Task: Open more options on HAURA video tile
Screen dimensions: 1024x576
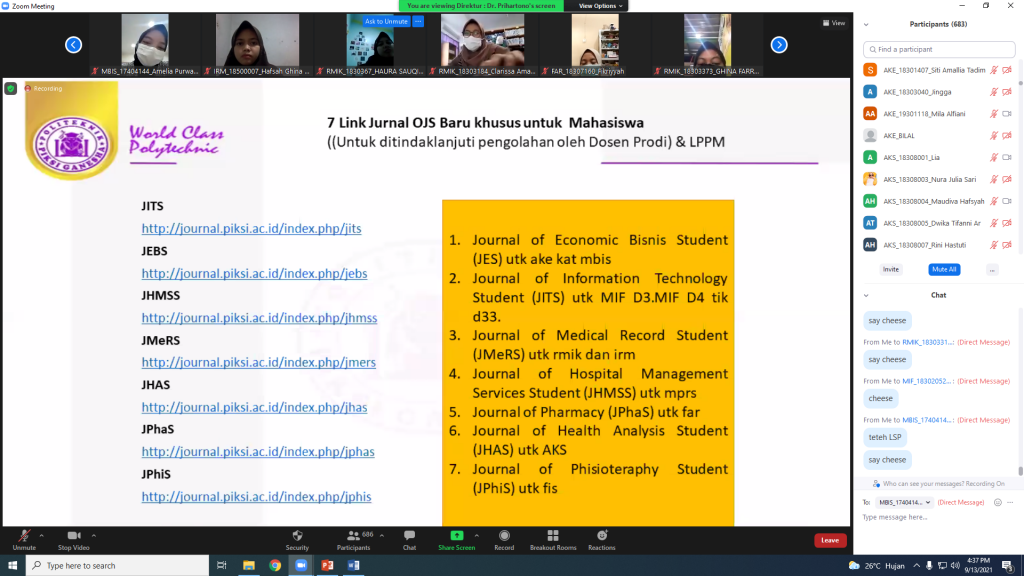Action: point(418,22)
